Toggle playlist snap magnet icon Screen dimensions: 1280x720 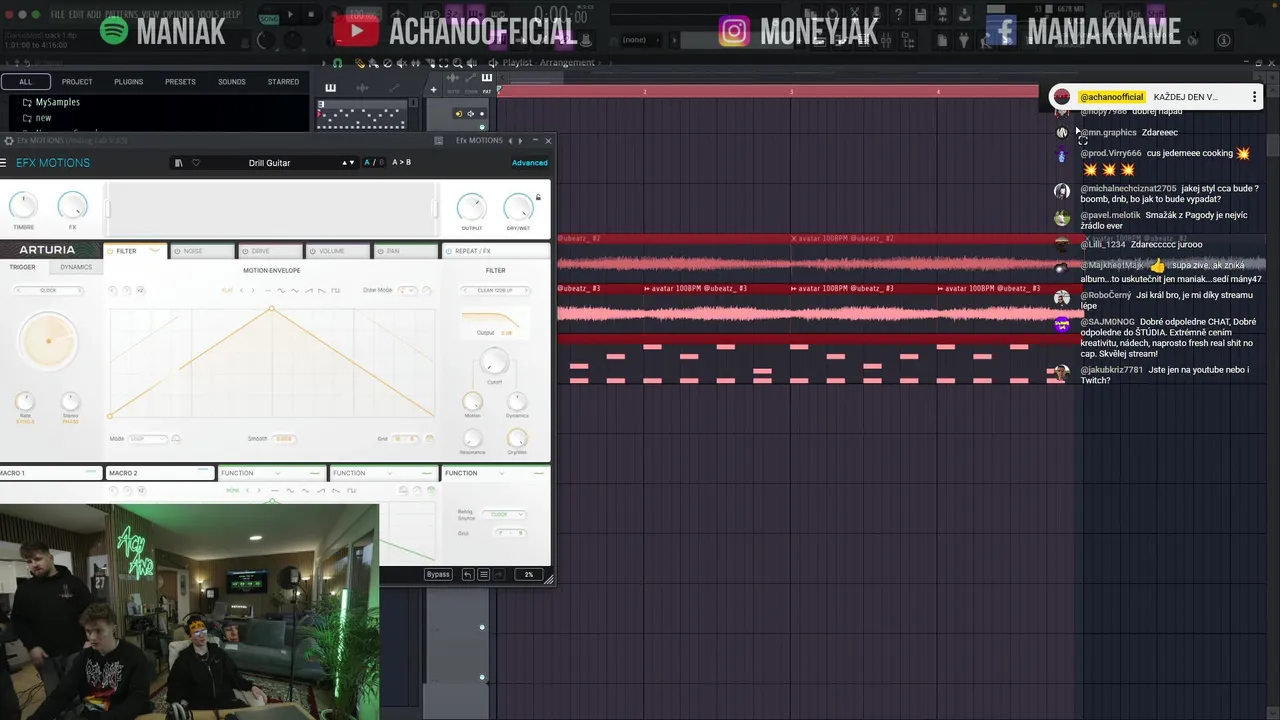point(337,63)
